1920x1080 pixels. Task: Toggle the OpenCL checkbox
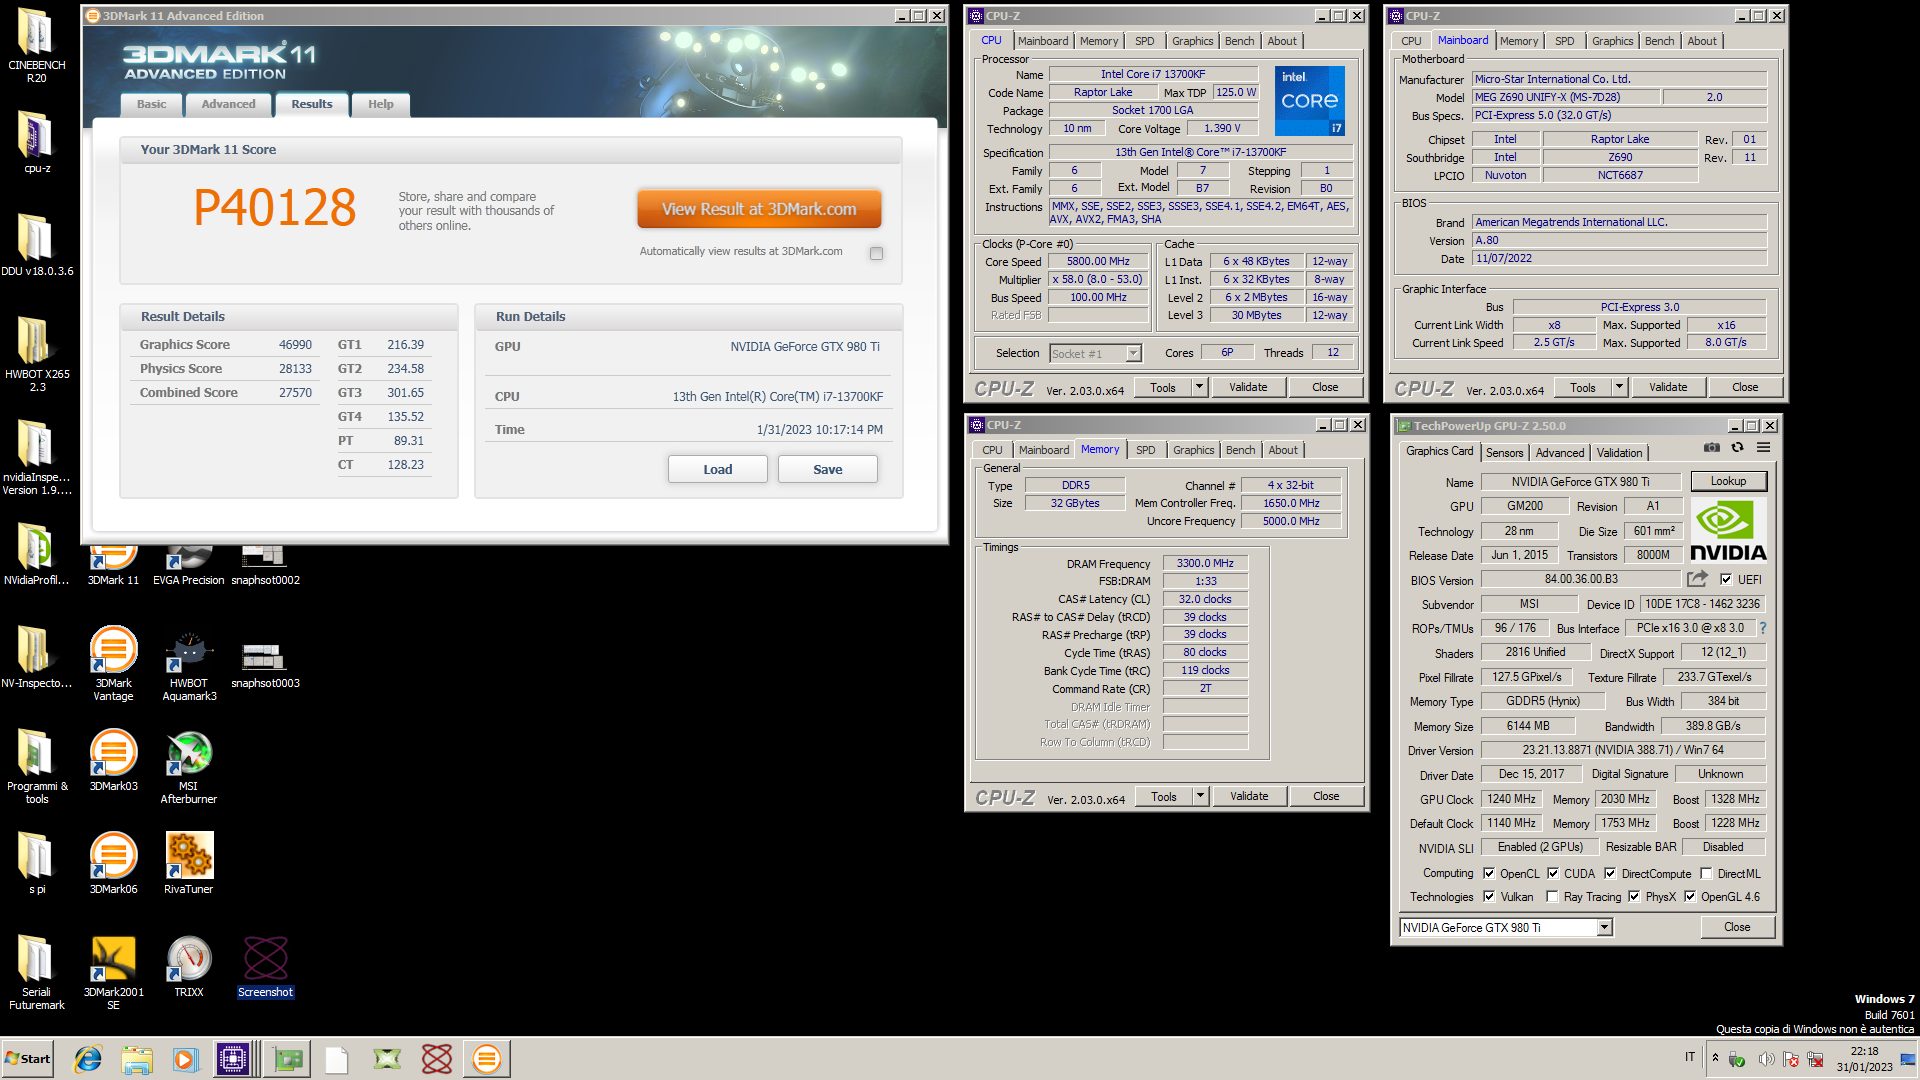click(1489, 873)
